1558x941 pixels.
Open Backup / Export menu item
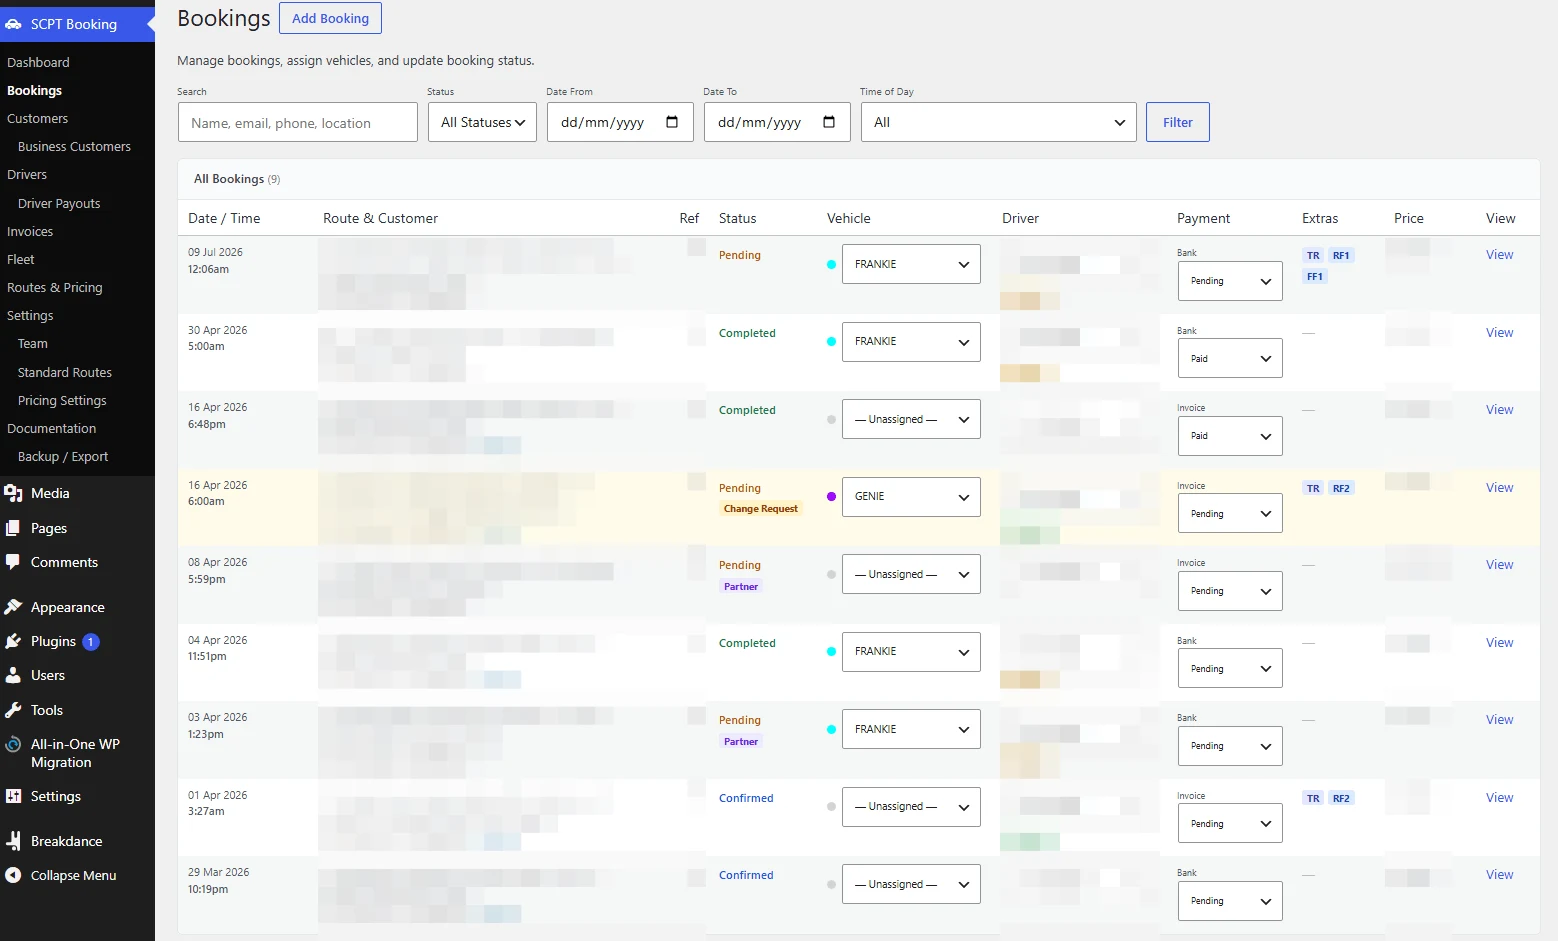63,456
